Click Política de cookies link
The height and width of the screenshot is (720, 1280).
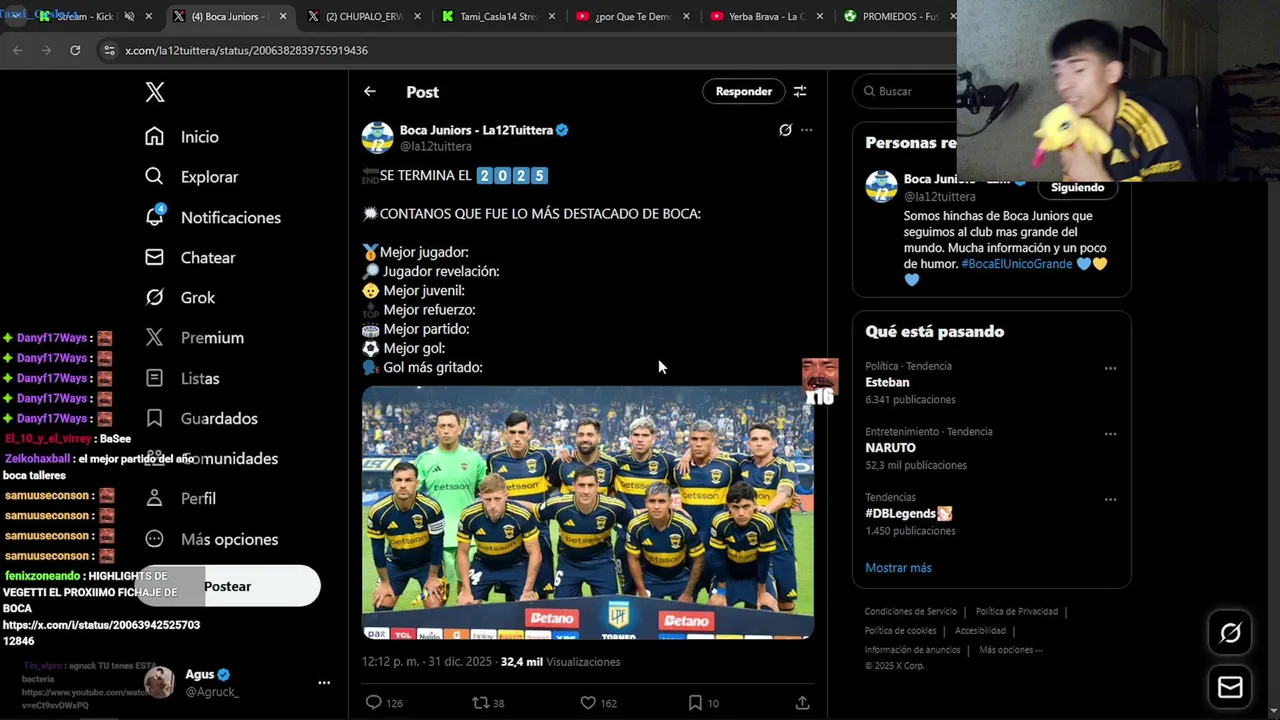[x=900, y=631]
